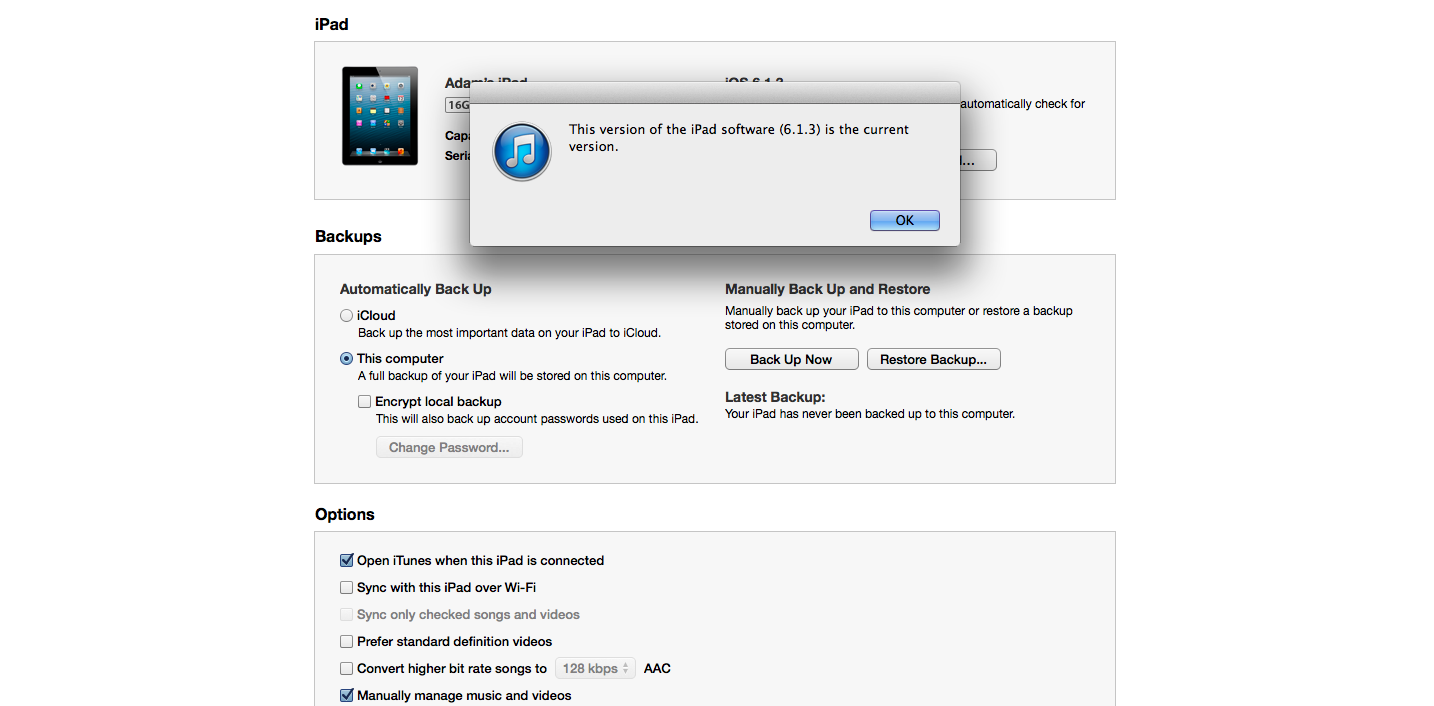
Task: Click OK to dismiss the version dialog
Action: tap(905, 220)
